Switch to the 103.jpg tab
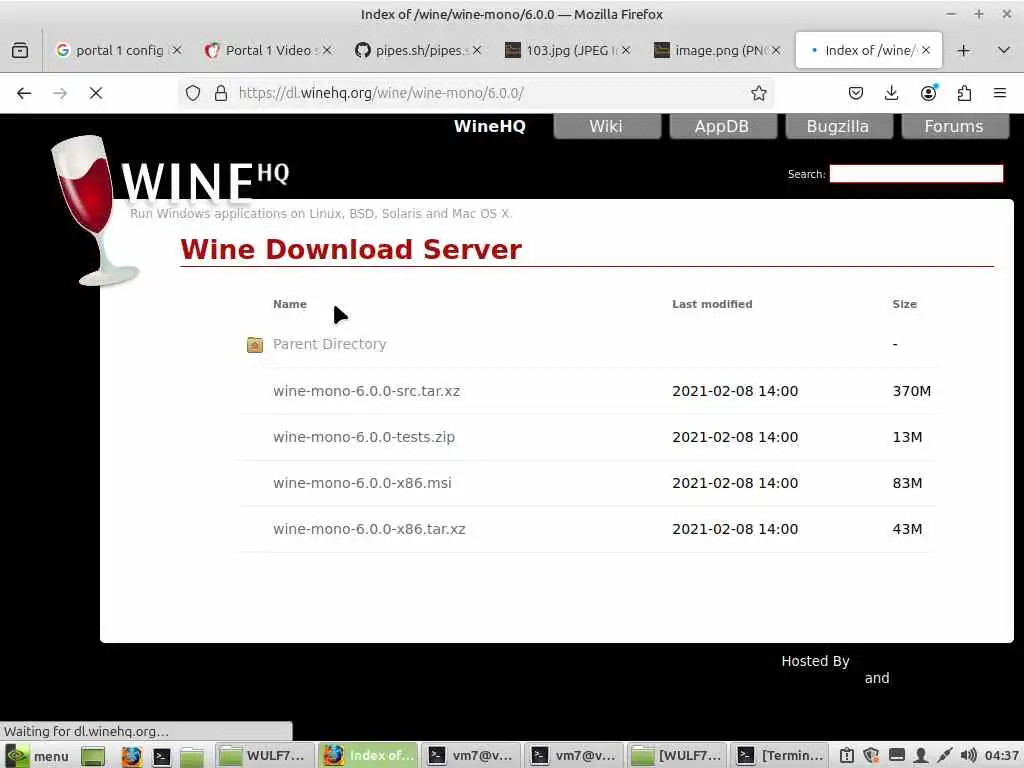This screenshot has height=768, width=1024. (x=568, y=50)
